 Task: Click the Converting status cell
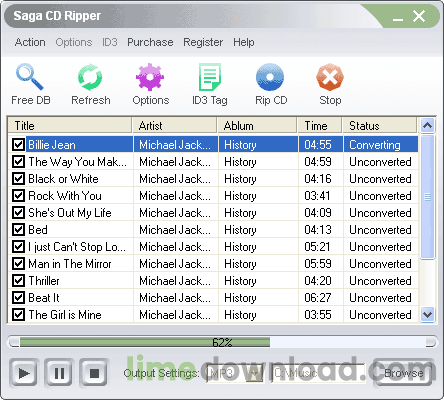click(381, 145)
